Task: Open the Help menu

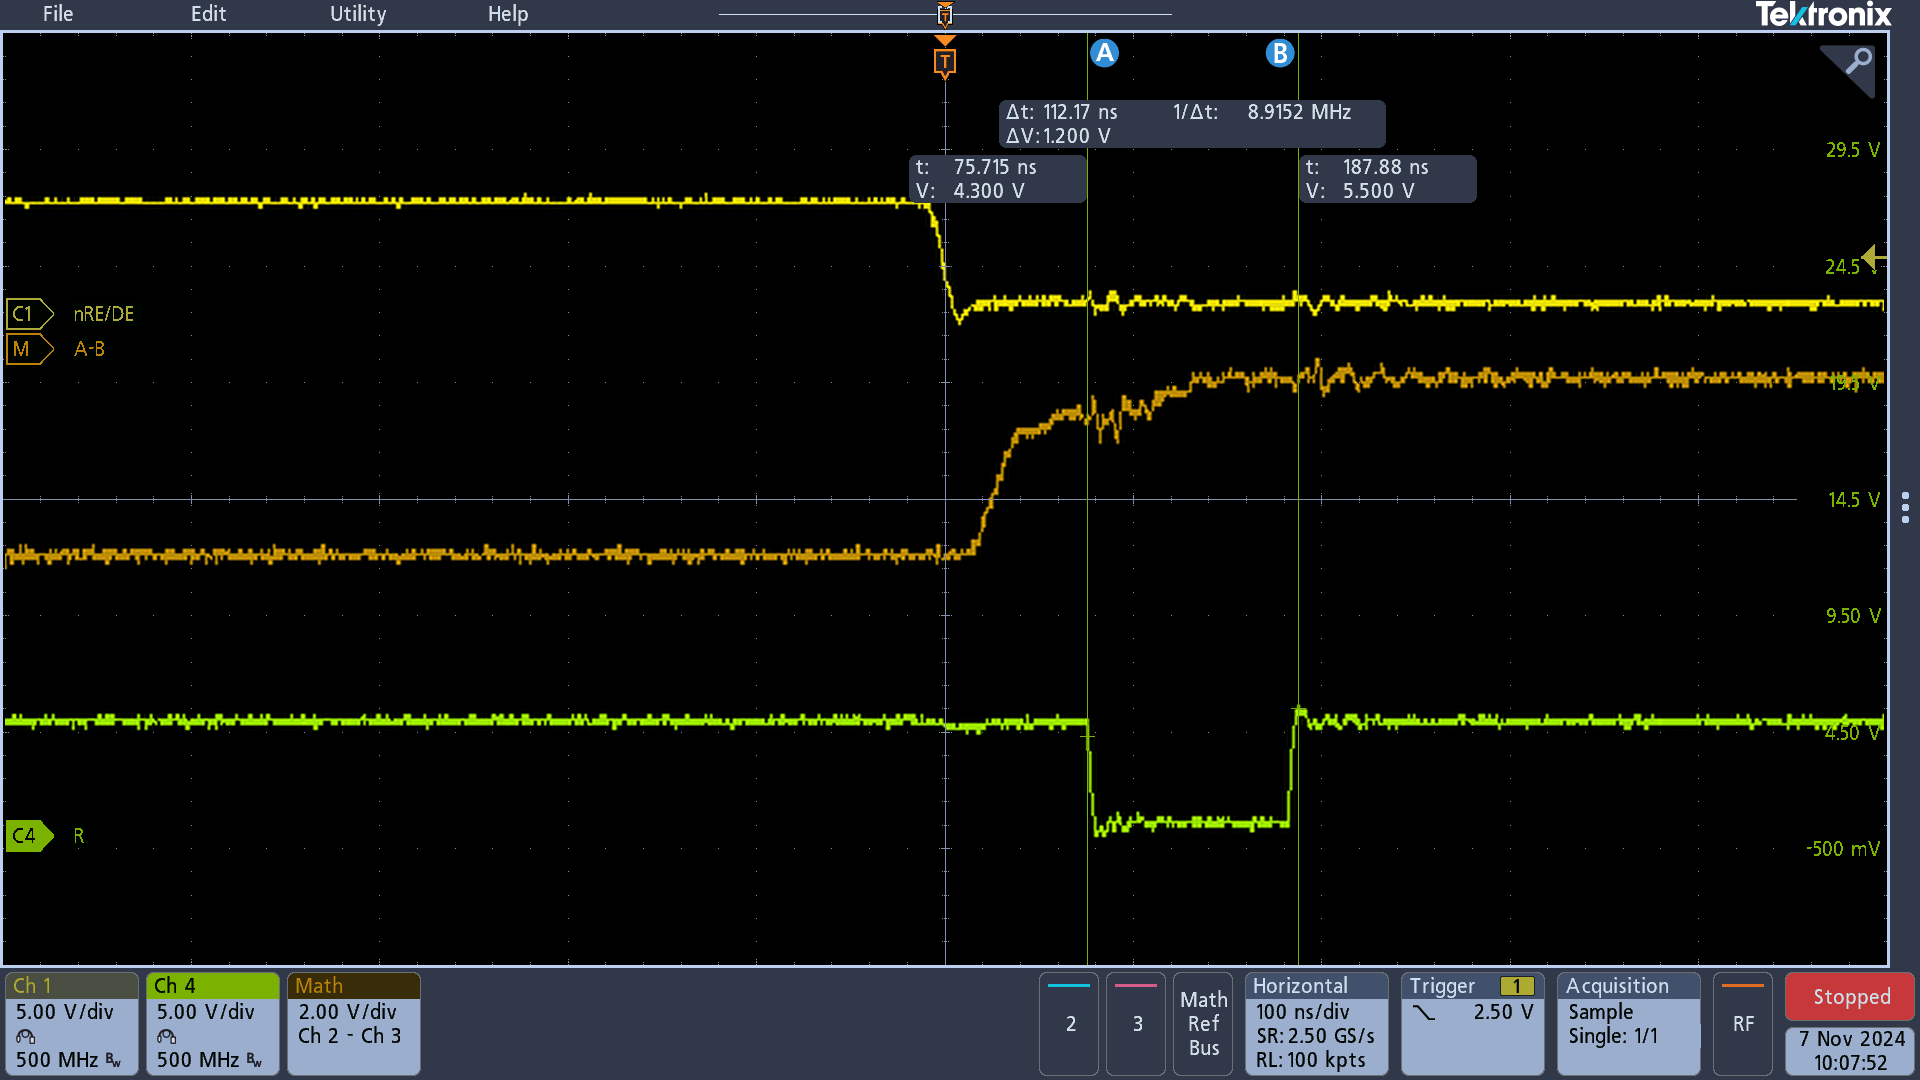Action: pyautogui.click(x=507, y=14)
